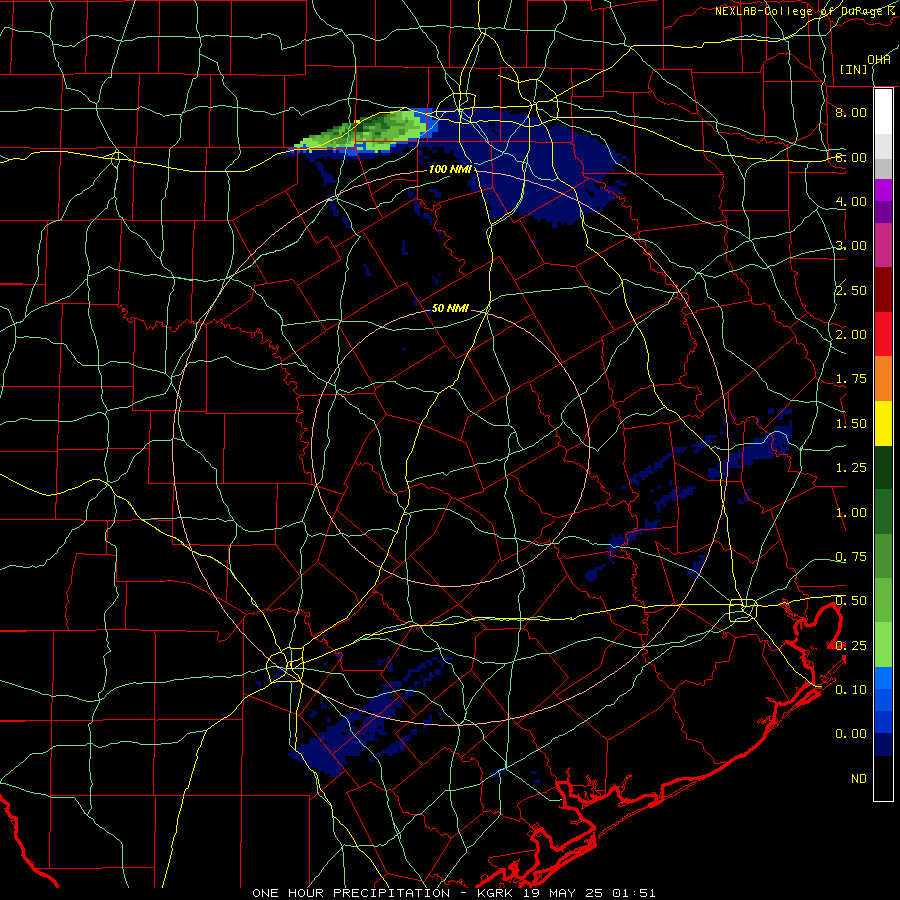Screen dimensions: 900x900
Task: Click the 50 NMI range ring label
Action: (x=450, y=308)
